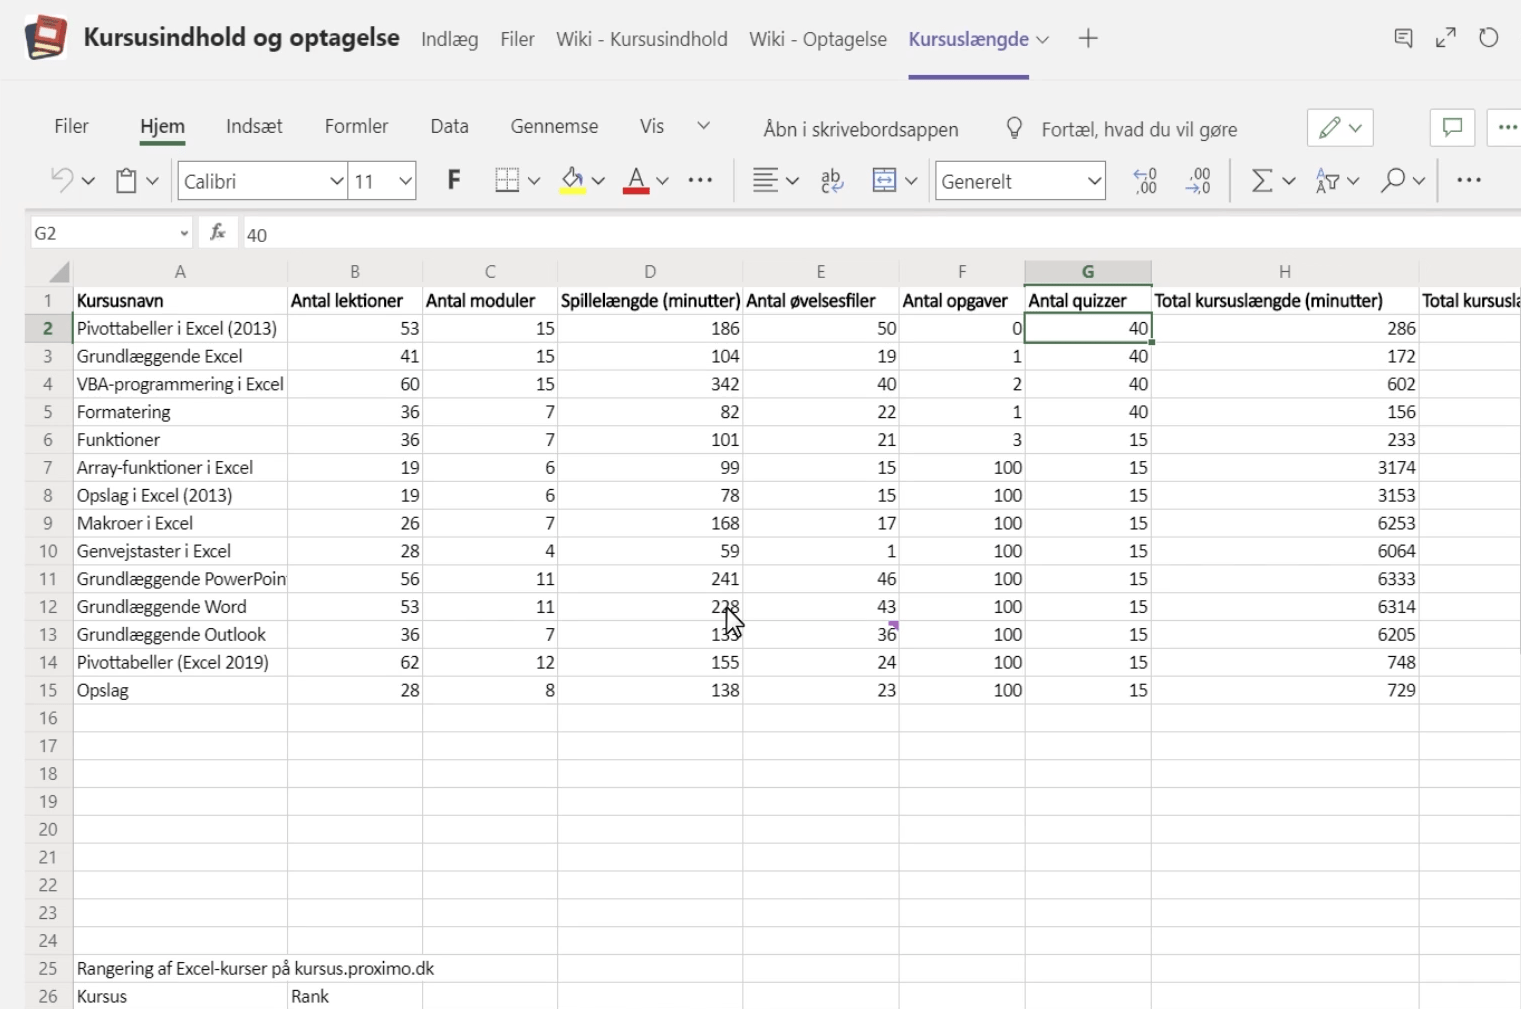Switch to the Vis ribbon tab
The image size is (1521, 1009).
652,126
